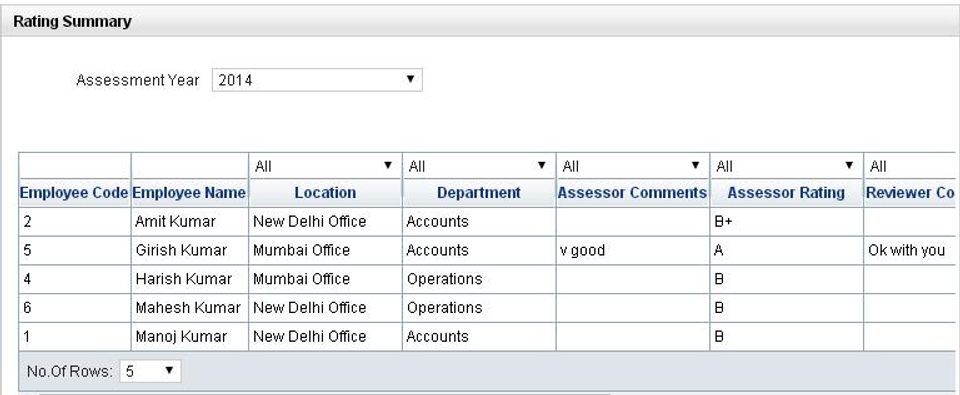The image size is (960, 395).
Task: Click the Assessor Comments column header
Action: [x=632, y=193]
